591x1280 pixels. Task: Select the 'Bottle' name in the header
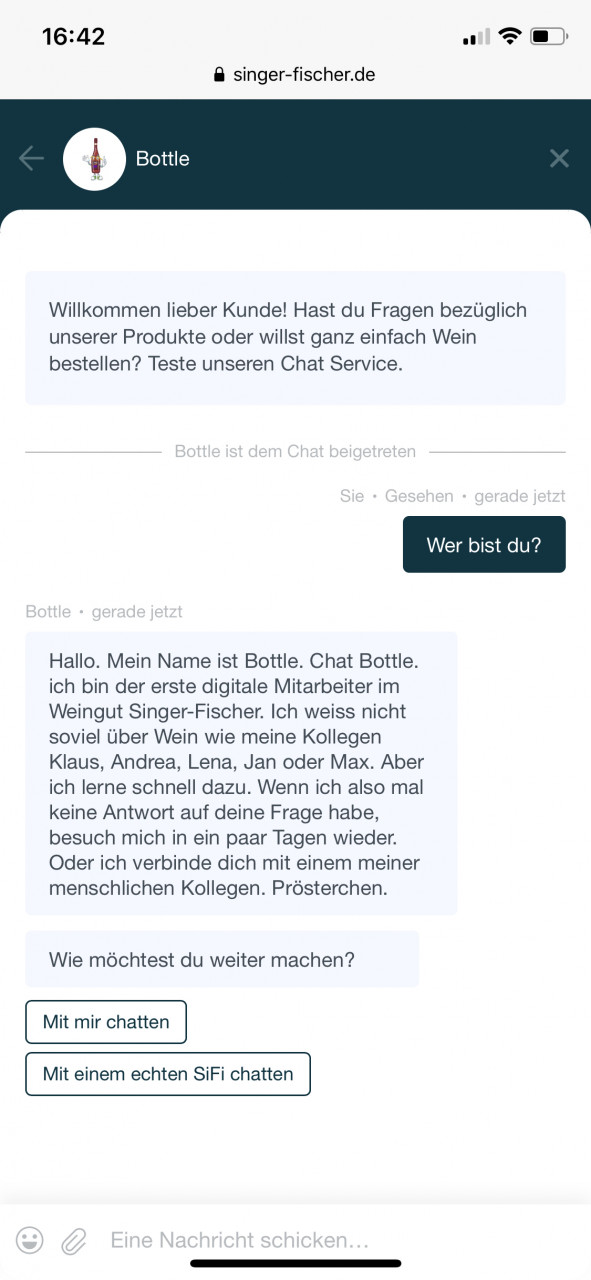click(163, 158)
